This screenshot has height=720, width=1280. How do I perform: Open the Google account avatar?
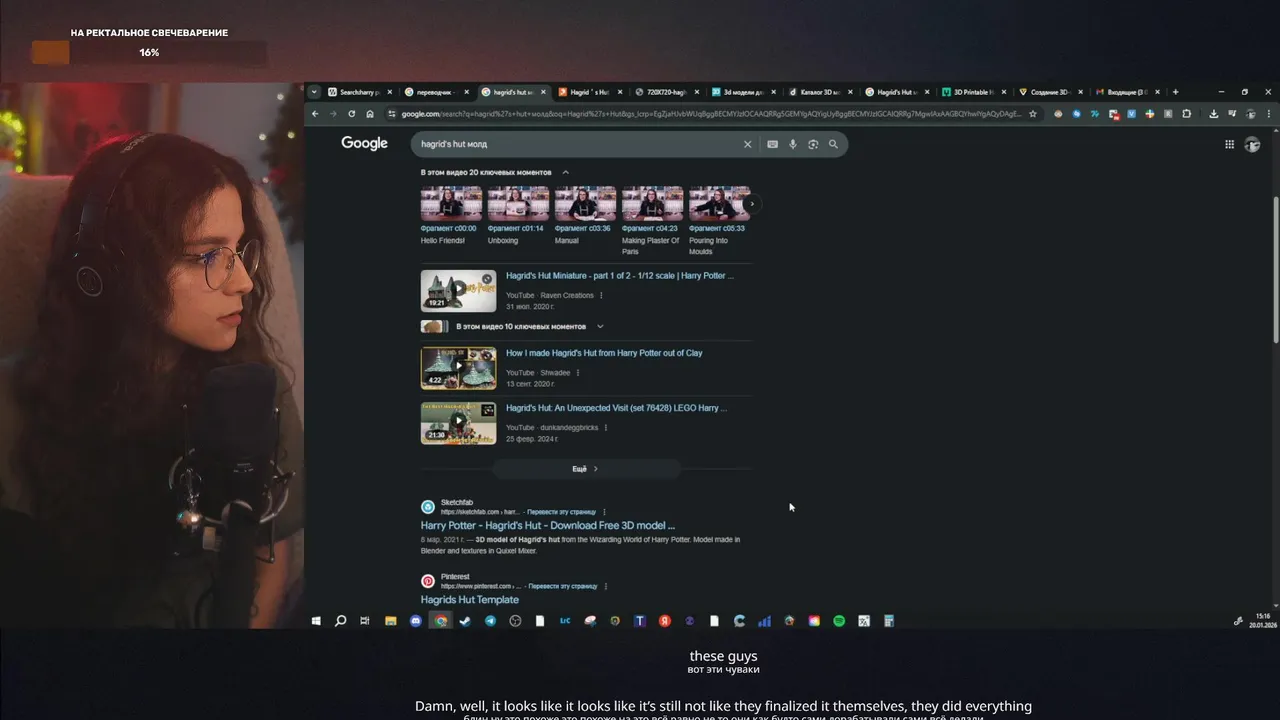(1252, 144)
